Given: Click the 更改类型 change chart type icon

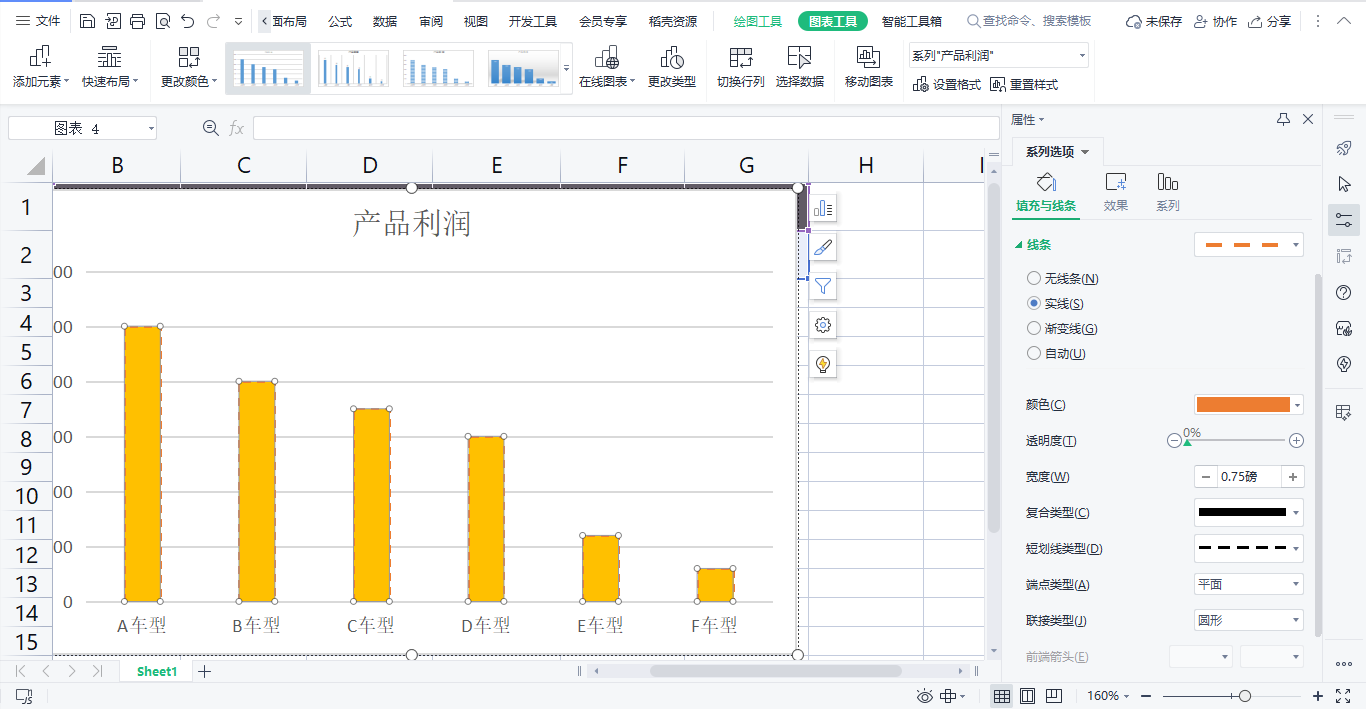Looking at the screenshot, I should 672,57.
